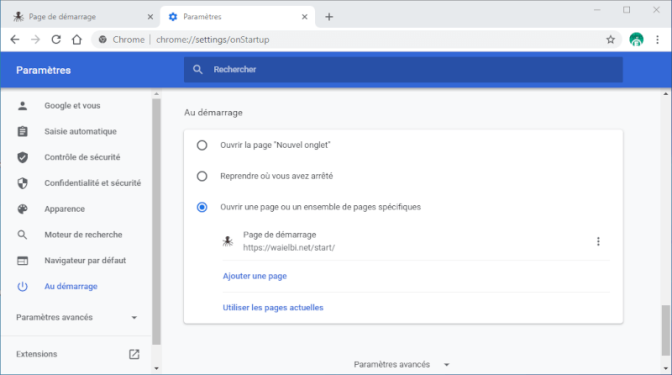This screenshot has height=375, width=672.
Task: Click the main page vertical scrollbar thumb
Action: tap(666, 330)
